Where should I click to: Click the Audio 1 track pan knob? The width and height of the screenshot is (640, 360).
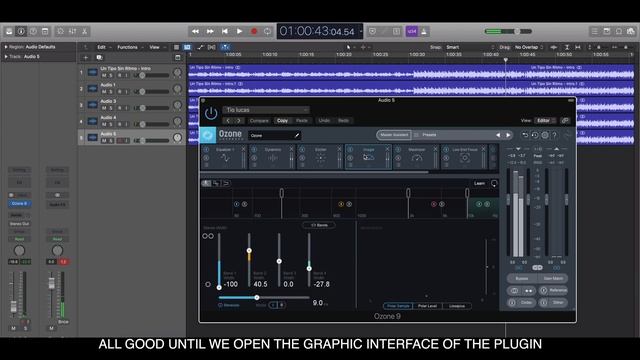[177, 89]
